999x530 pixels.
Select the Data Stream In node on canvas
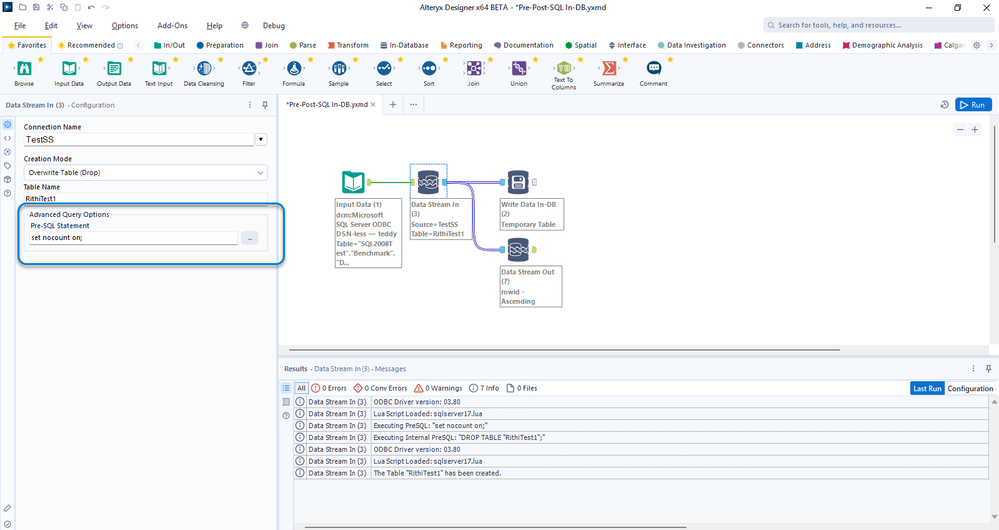click(x=428, y=182)
